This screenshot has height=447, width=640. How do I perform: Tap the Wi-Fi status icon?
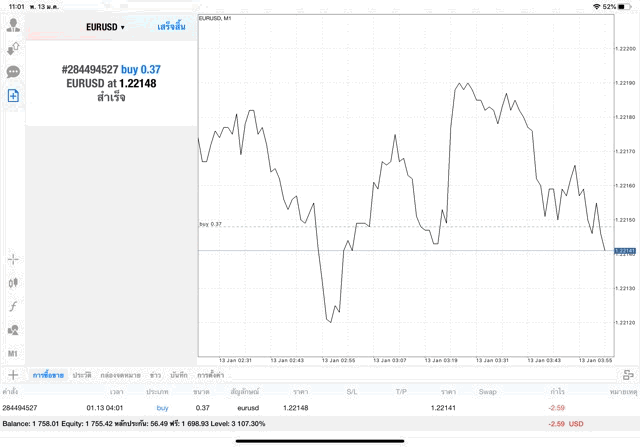click(597, 7)
